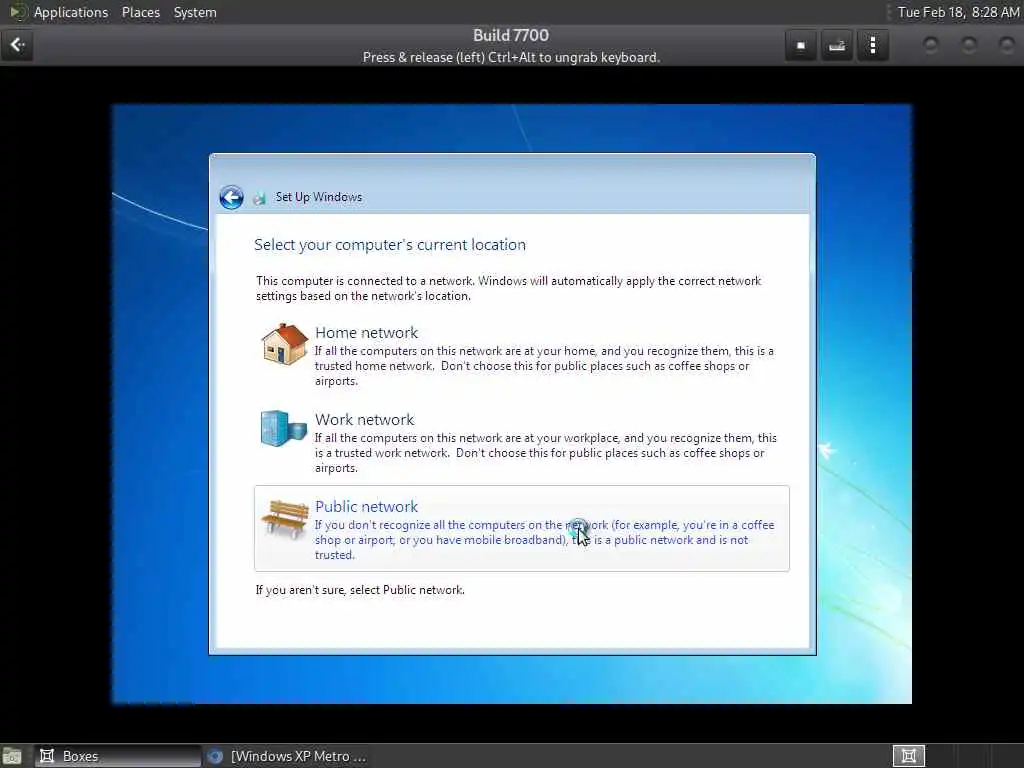This screenshot has width=1024, height=768.
Task: Open the Places menu
Action: click(x=140, y=12)
